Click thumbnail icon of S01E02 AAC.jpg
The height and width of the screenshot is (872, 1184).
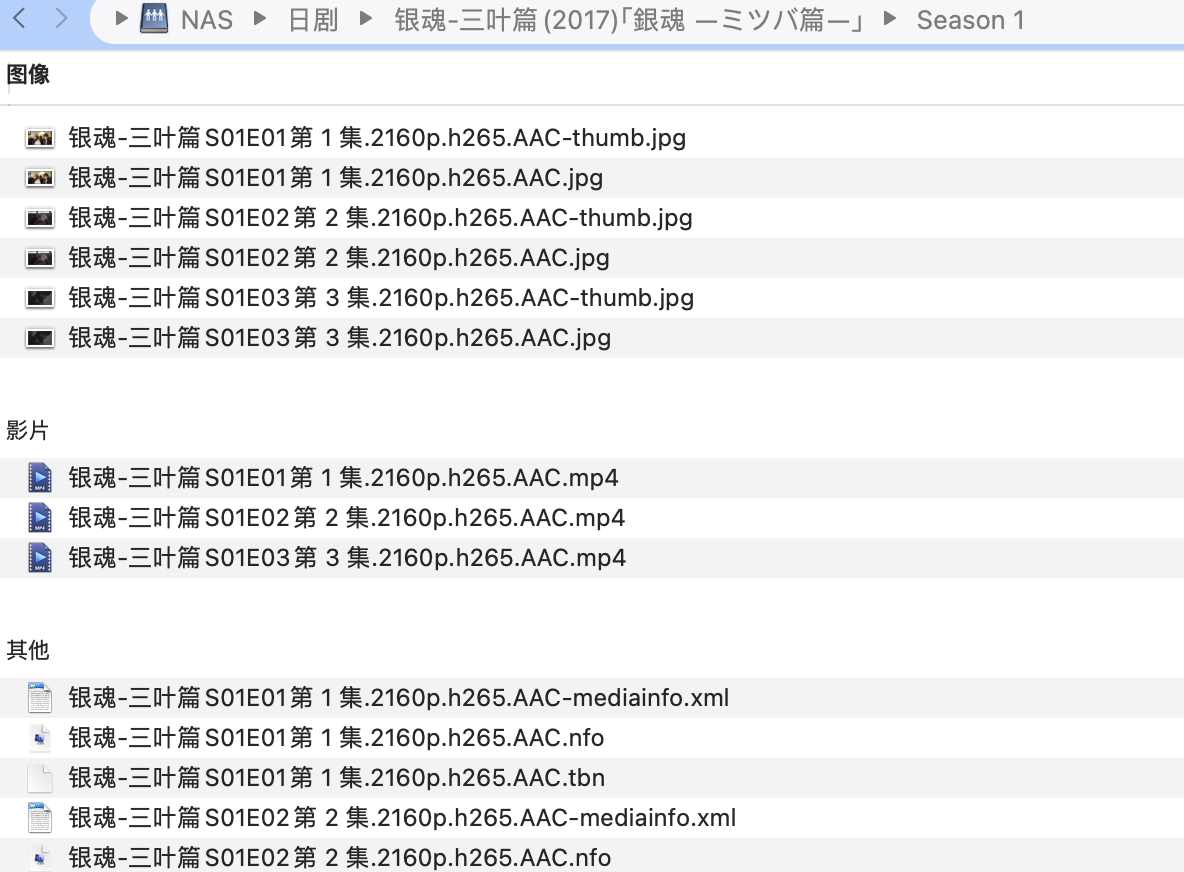point(40,258)
